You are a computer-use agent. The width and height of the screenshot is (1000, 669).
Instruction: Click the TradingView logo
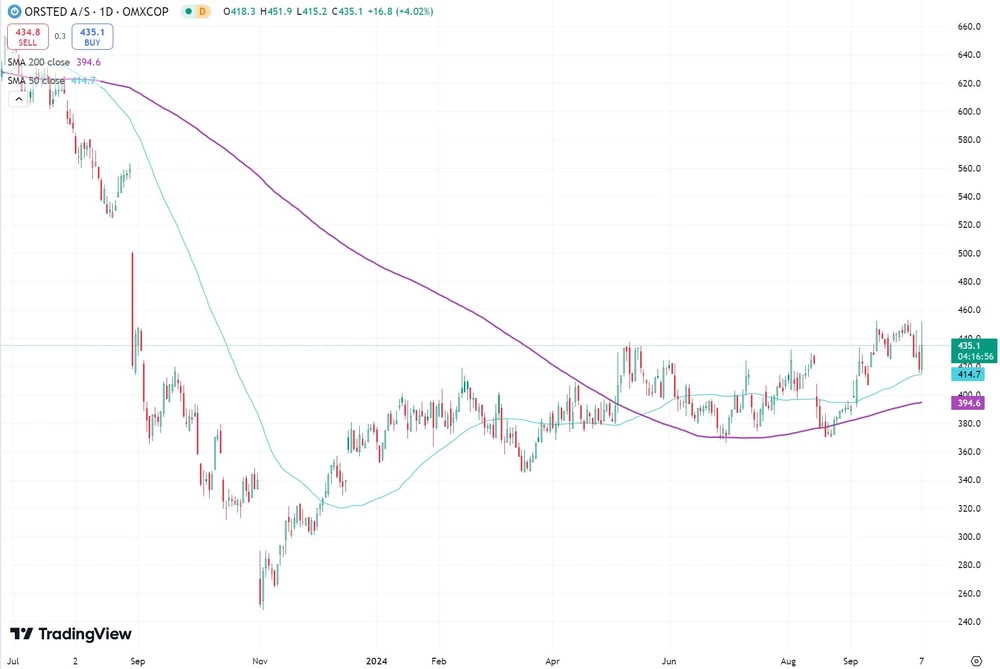(71, 634)
